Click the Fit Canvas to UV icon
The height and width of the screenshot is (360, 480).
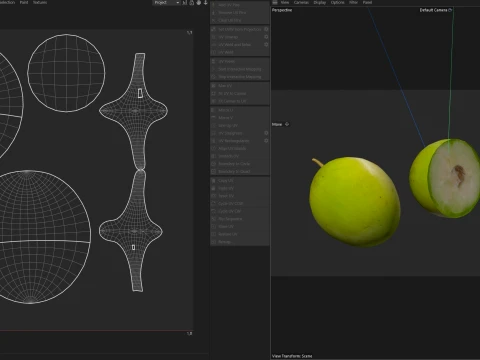coord(214,101)
